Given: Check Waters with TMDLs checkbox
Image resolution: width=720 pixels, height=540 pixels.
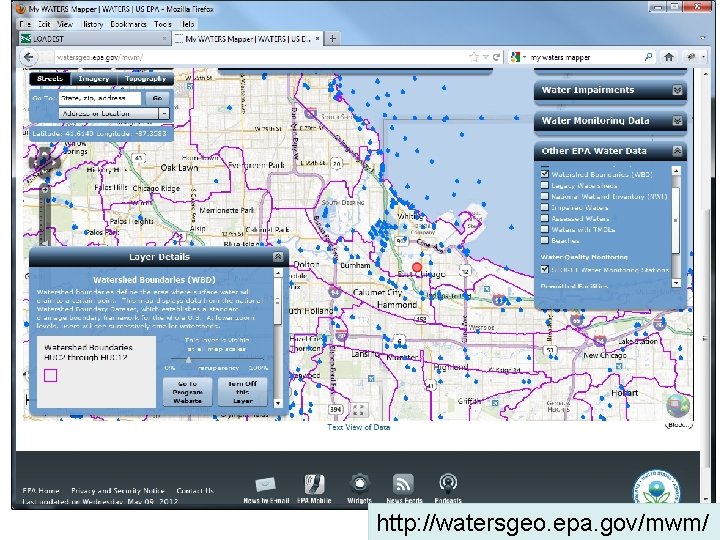Looking at the screenshot, I should pos(545,229).
